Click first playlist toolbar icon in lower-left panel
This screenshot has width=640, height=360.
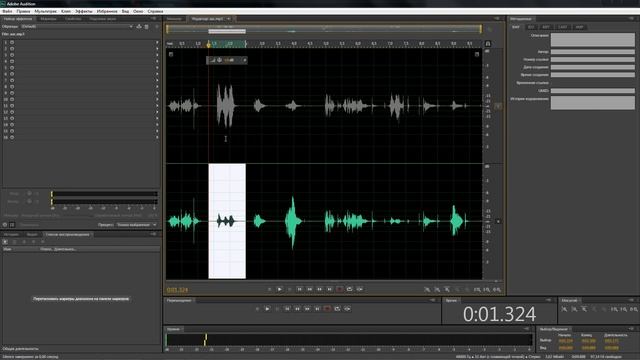[x=5, y=242]
